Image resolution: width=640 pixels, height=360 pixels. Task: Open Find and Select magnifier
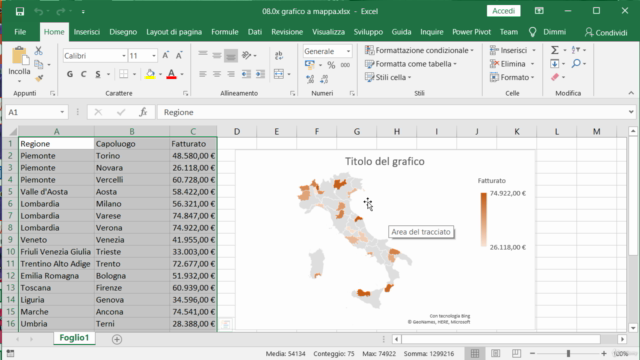tap(576, 64)
